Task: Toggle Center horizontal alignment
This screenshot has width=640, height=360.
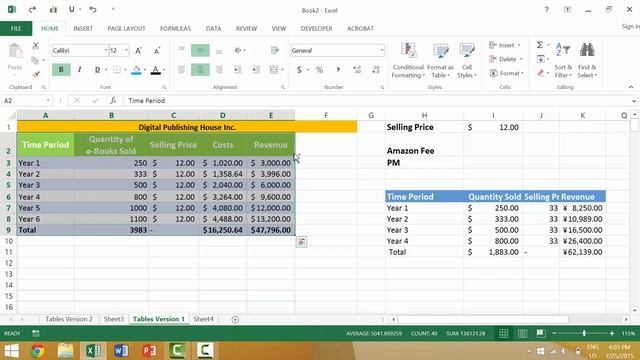Action: (200, 70)
